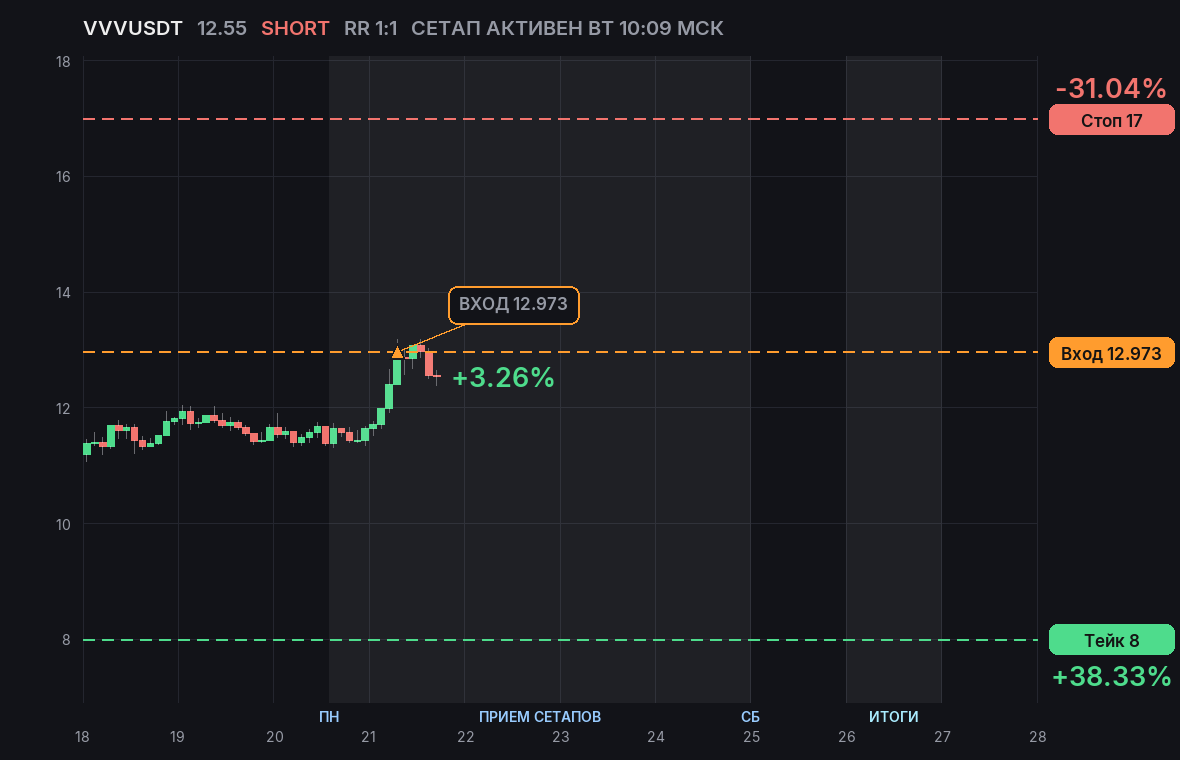The width and height of the screenshot is (1180, 760).
Task: Click the +3.26% profit readout
Action: click(x=503, y=378)
